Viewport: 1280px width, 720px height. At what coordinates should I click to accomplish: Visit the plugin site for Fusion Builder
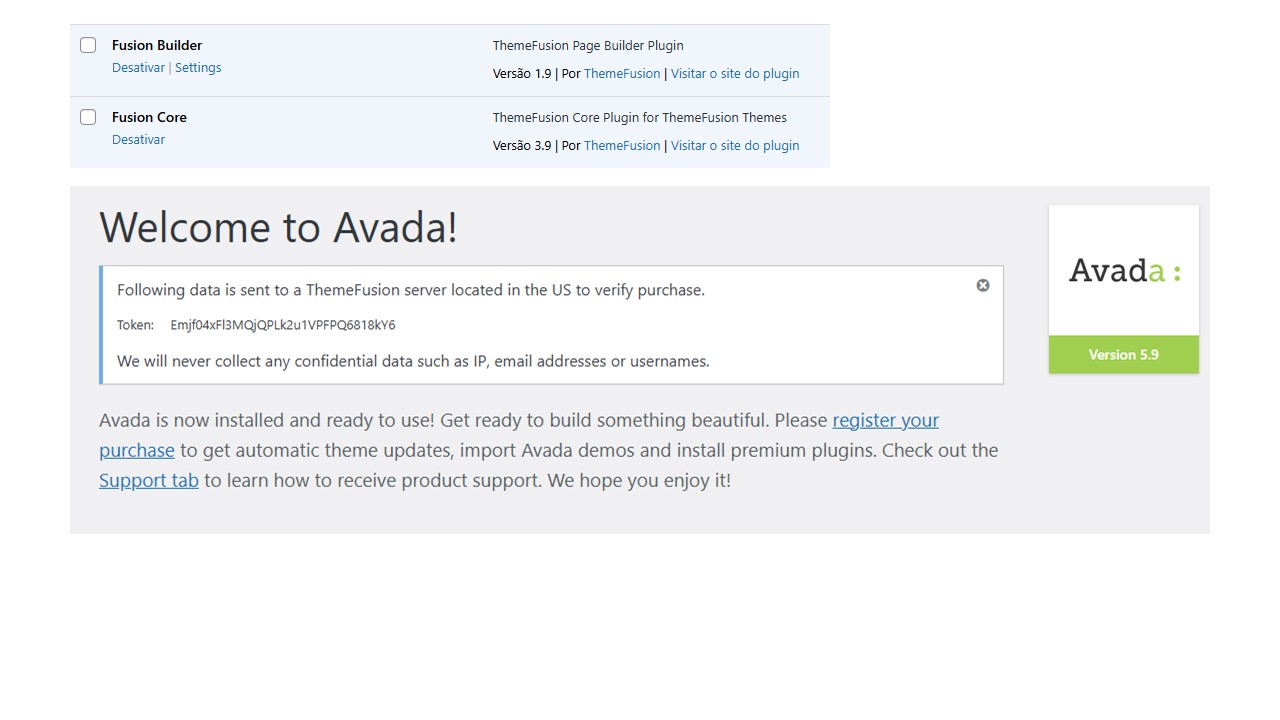[x=735, y=74]
